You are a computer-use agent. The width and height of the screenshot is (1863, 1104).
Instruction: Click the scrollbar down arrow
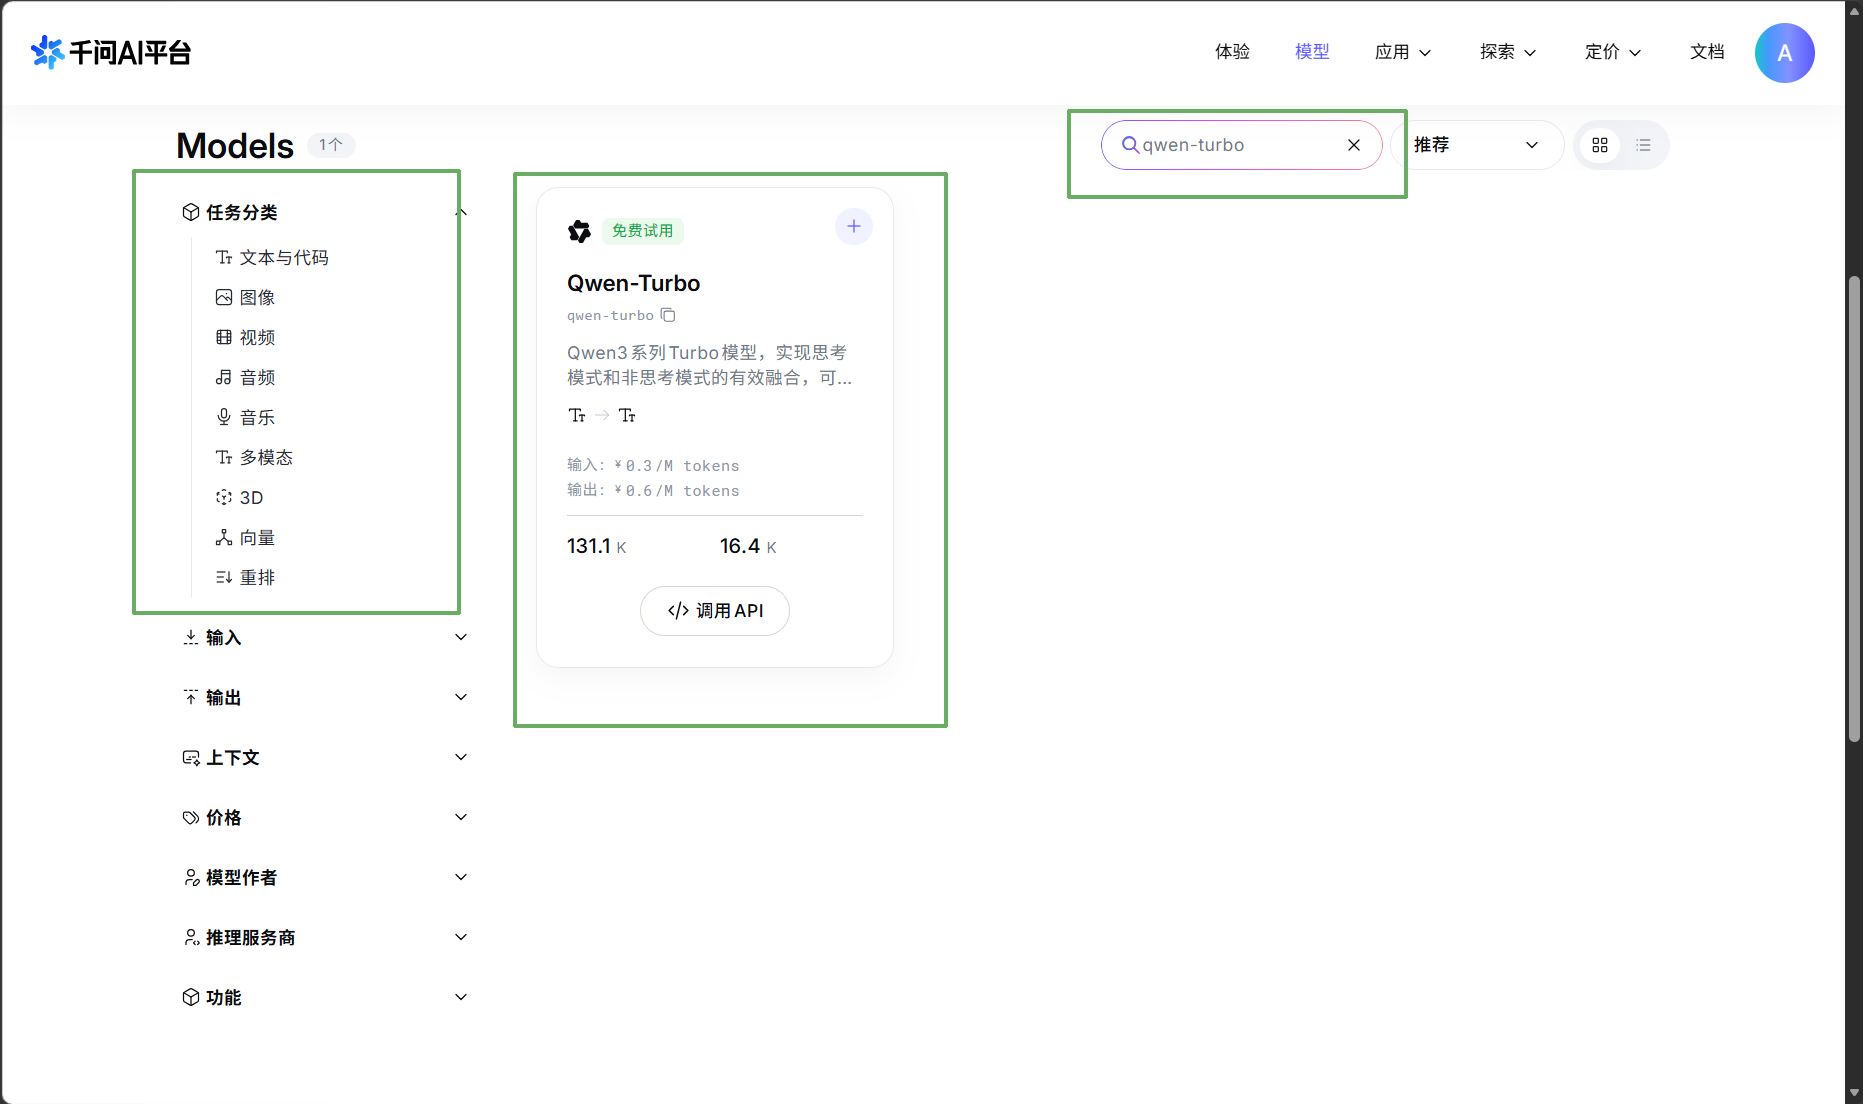coord(1854,1093)
